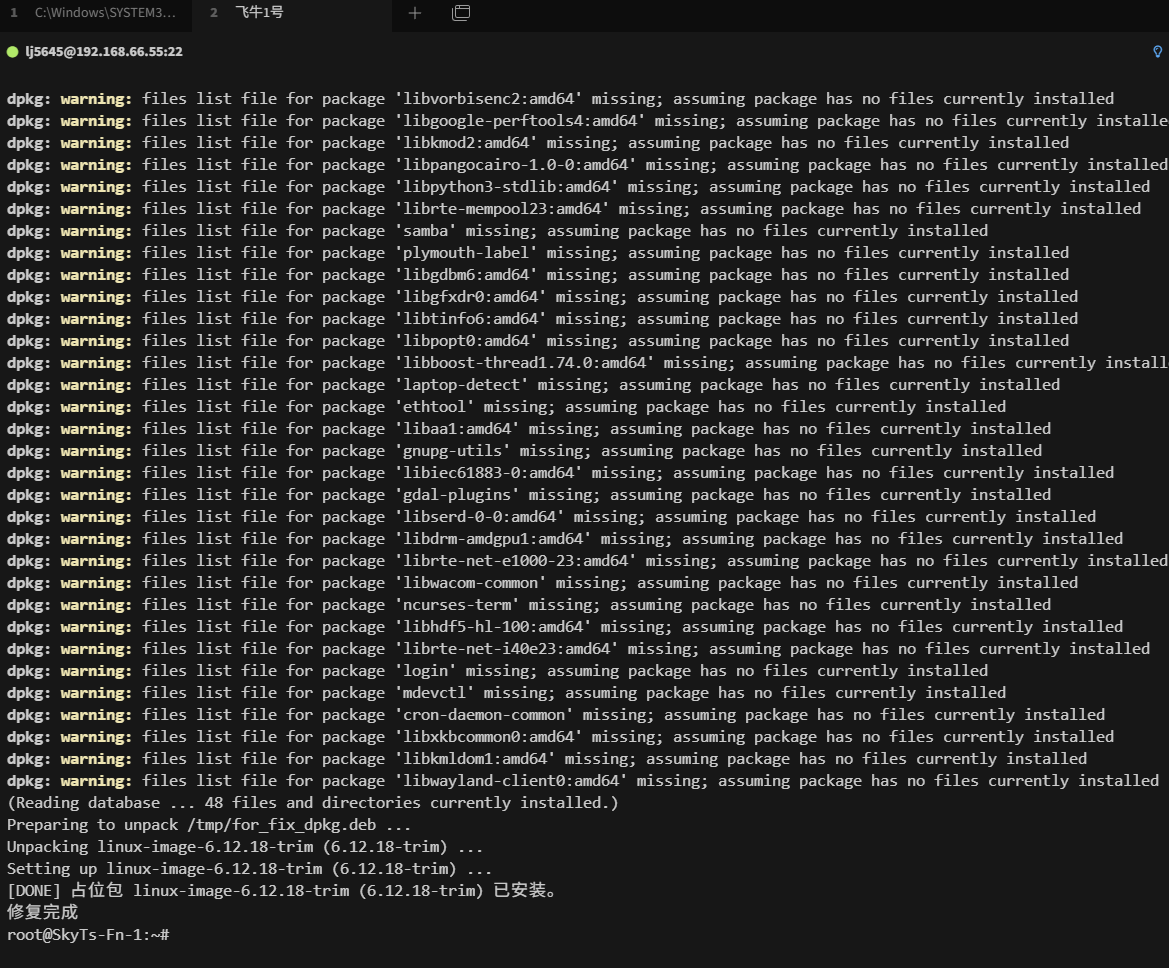Click the [DONE] 占位包 status line

282,890
